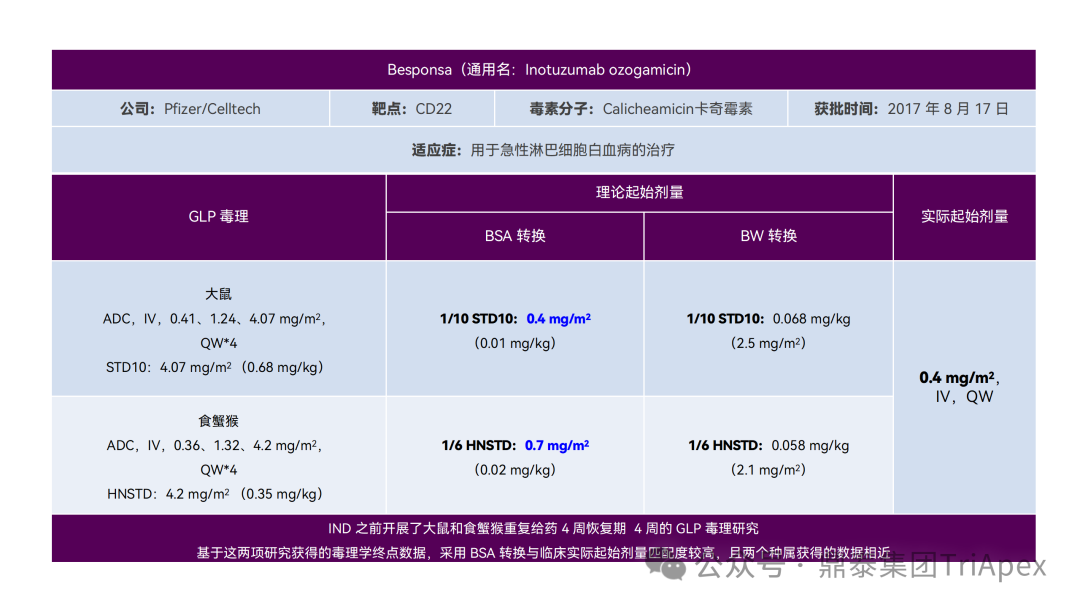This screenshot has width=1080, height=608.
Task: Click the blue 0.4 mg/m² value
Action: (x=559, y=319)
